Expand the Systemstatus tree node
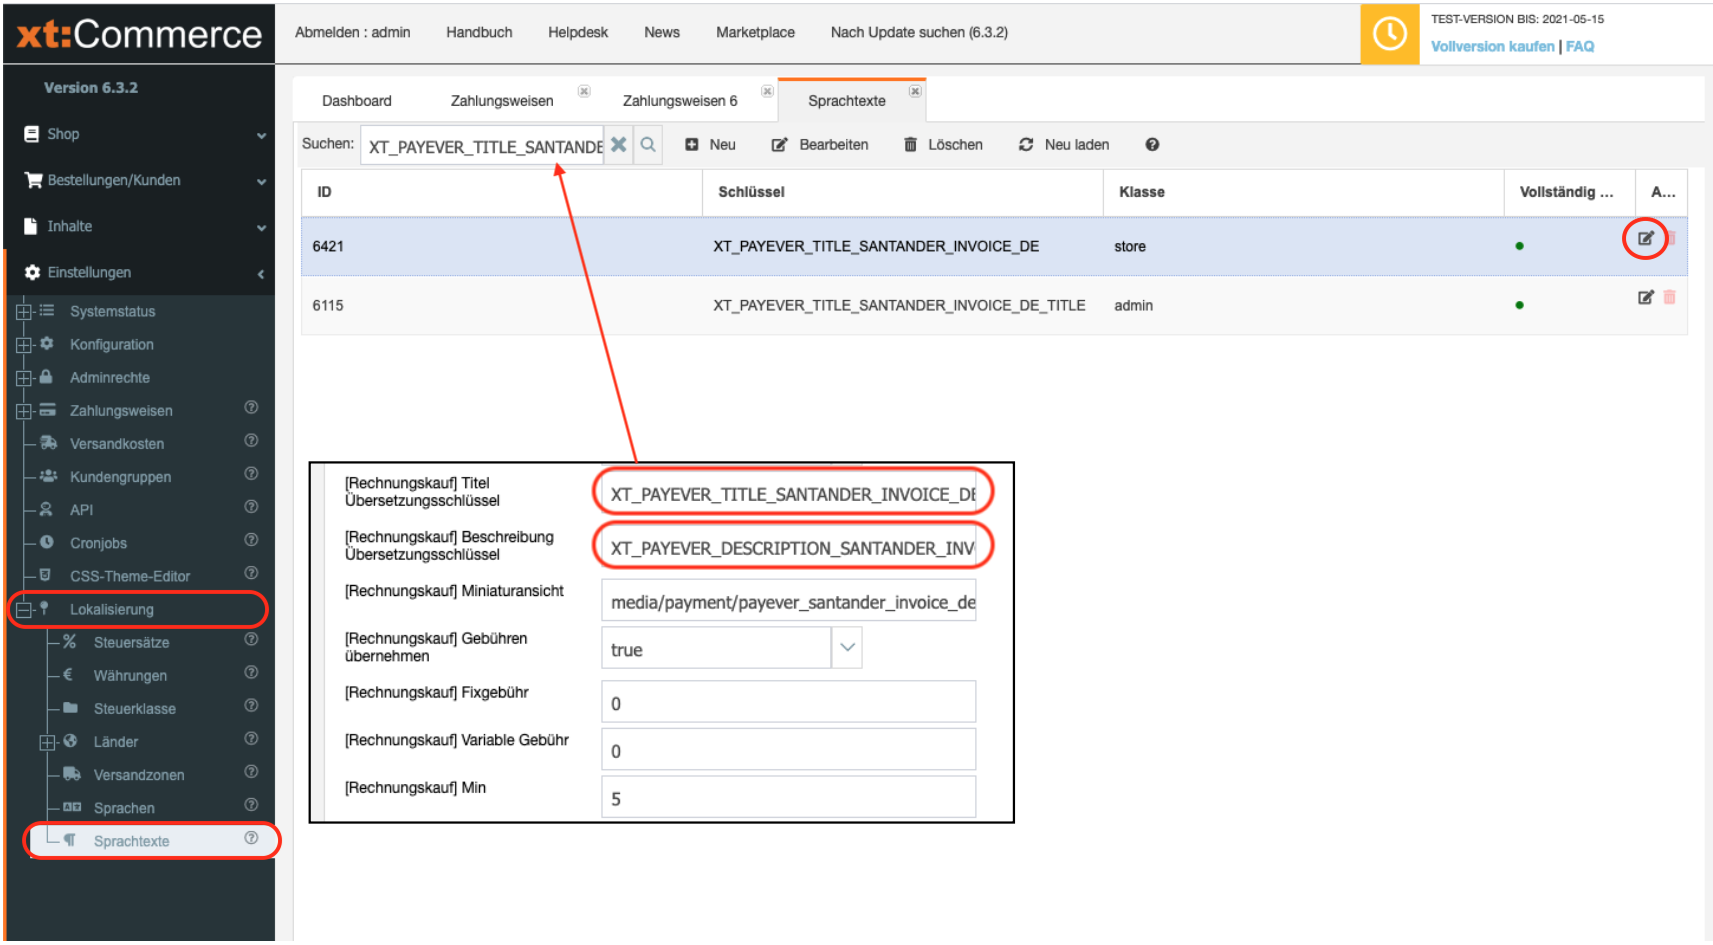Screen dimensions: 1713x945 pos(24,312)
